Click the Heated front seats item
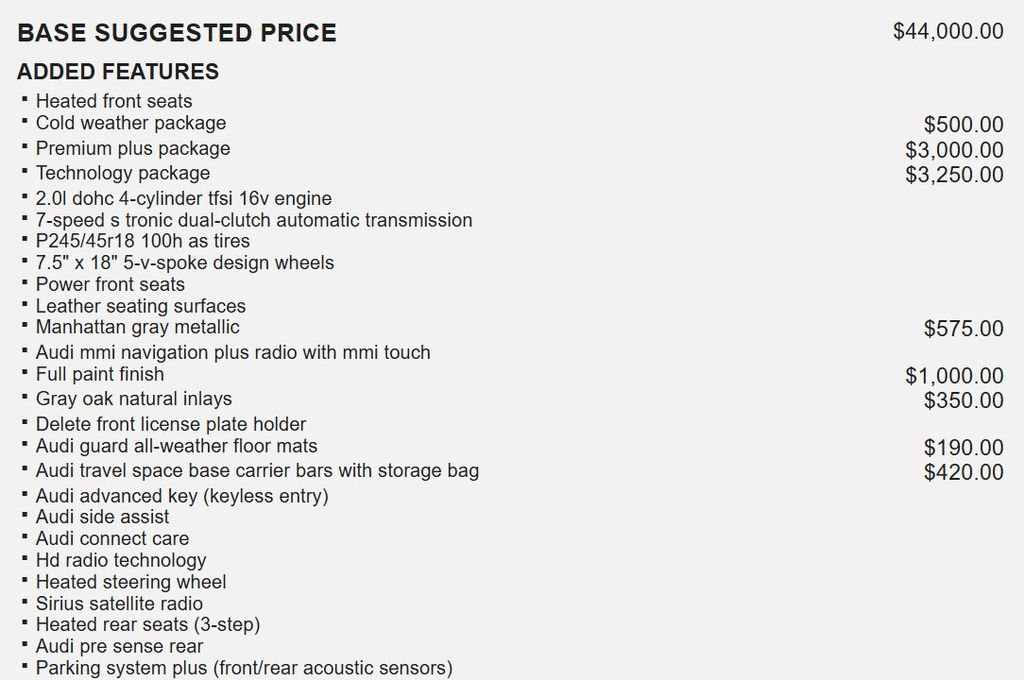 pyautogui.click(x=114, y=101)
